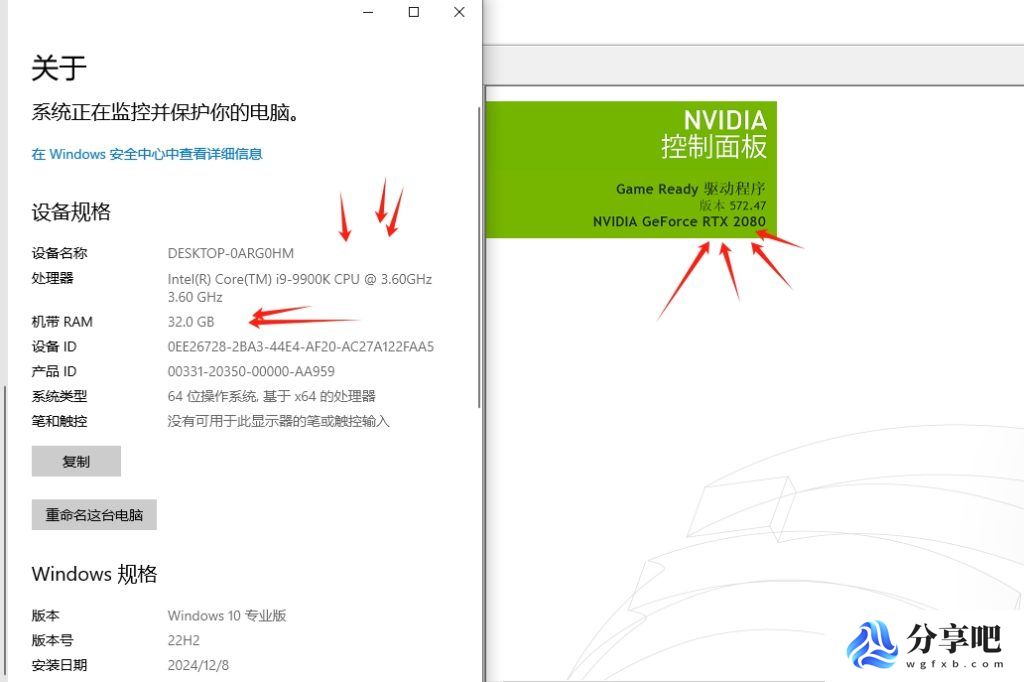The width and height of the screenshot is (1024, 682).
Task: Maximize the About settings window
Action: click(x=413, y=12)
